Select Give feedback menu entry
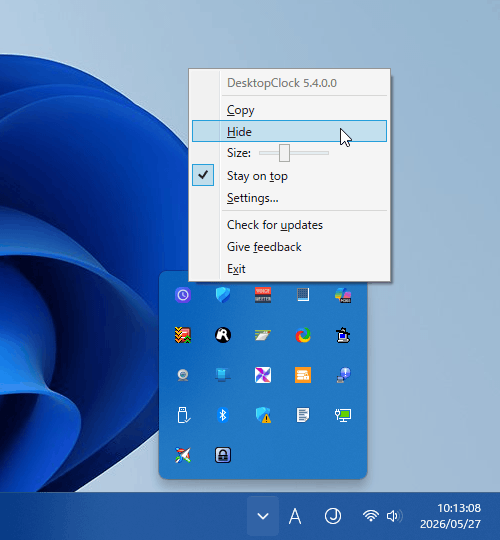This screenshot has height=540, width=500. (x=289, y=247)
